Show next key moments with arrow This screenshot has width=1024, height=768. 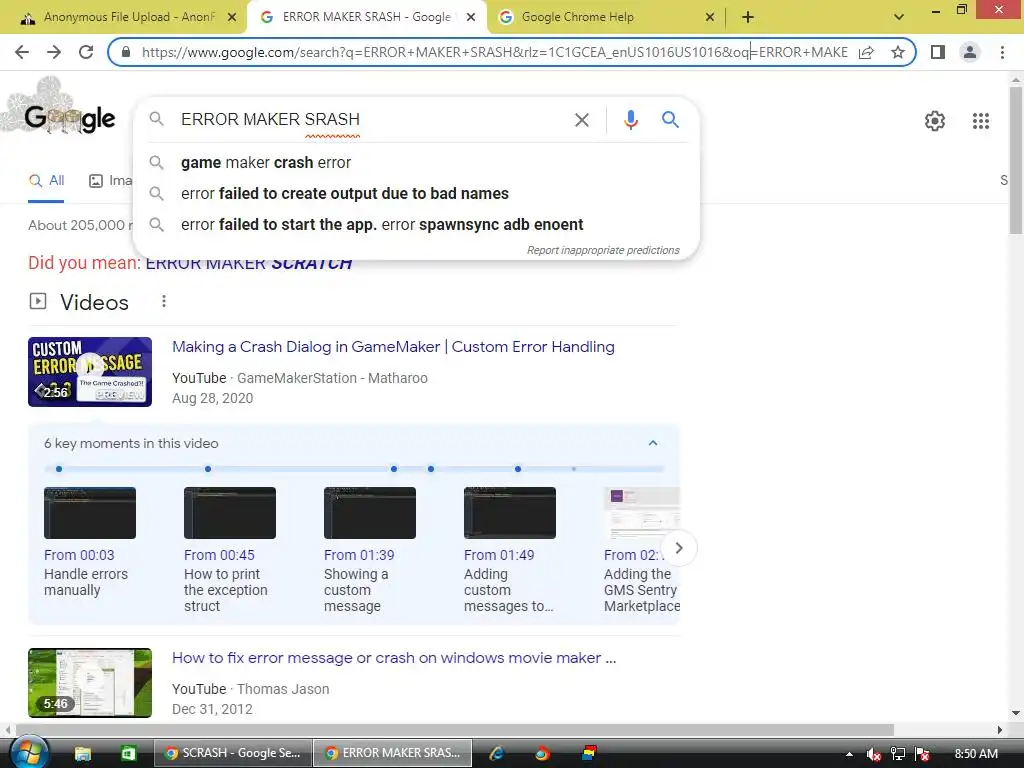679,548
